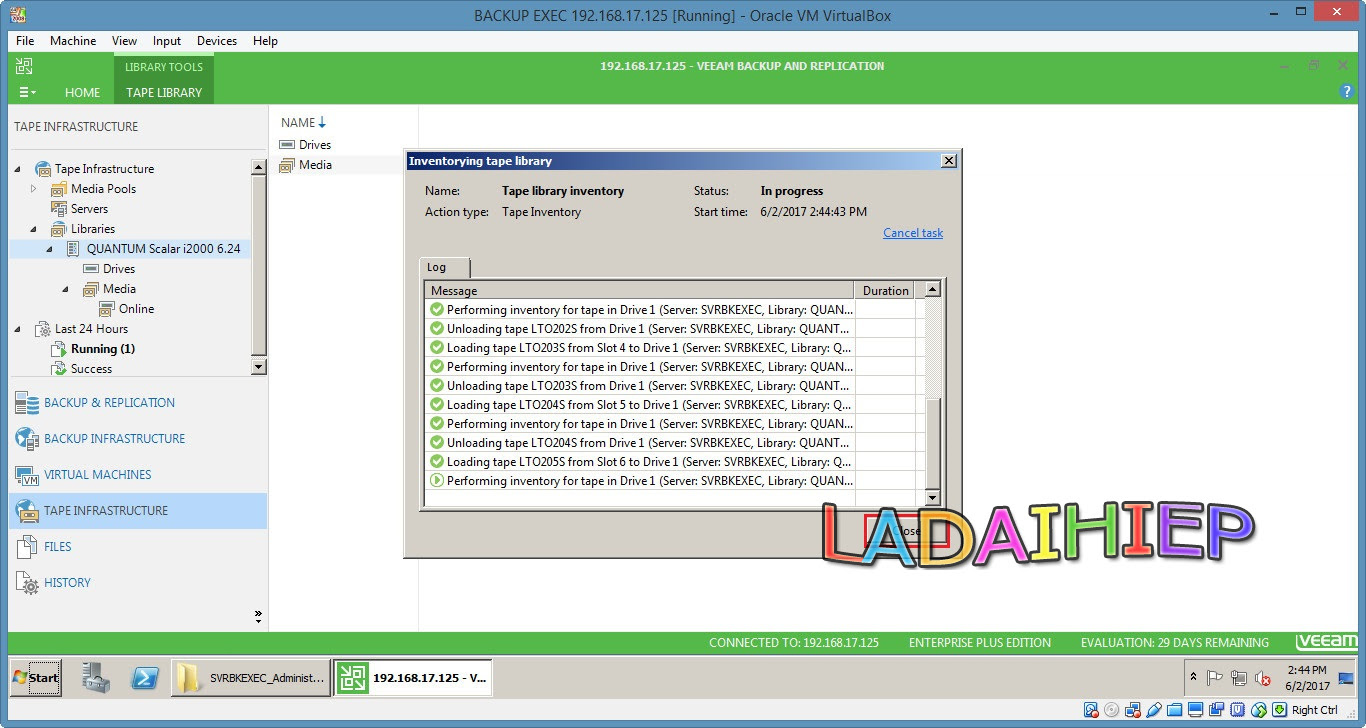Switch to the TAPE LIBRARY ribbon tab
The image size is (1366, 728).
pyautogui.click(x=164, y=92)
